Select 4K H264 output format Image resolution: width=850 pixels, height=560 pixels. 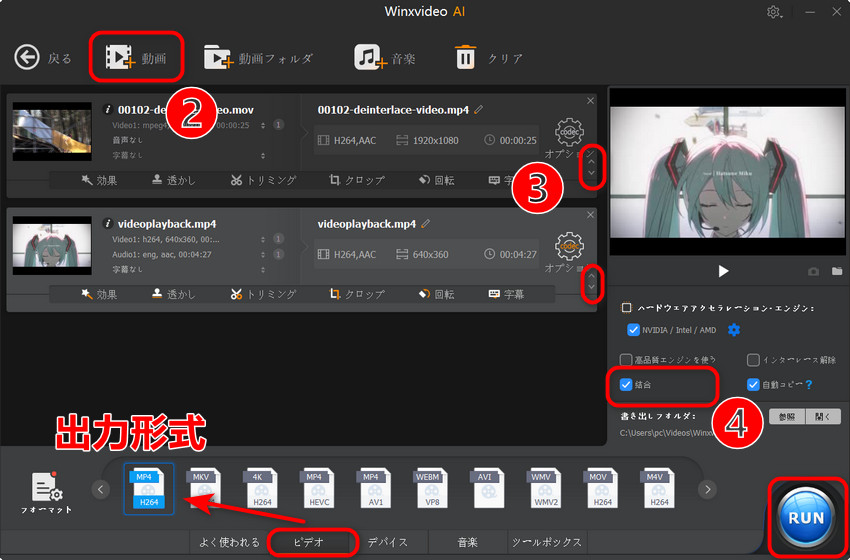tap(260, 489)
